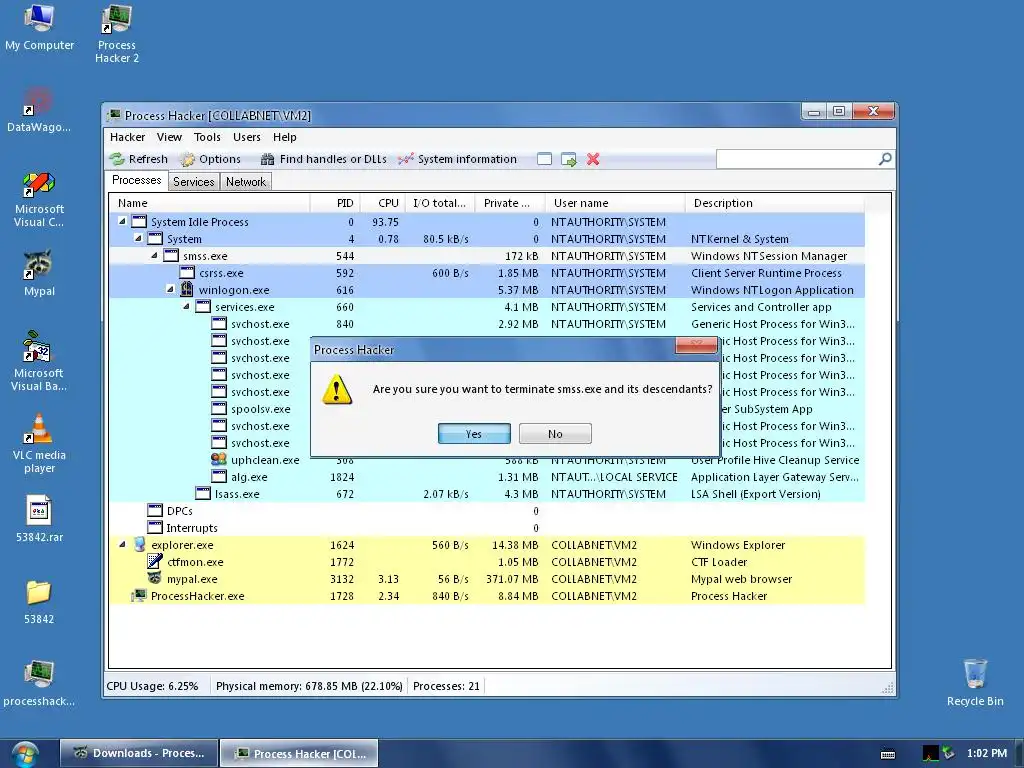Confirm termination with the Yes button

coord(474,434)
